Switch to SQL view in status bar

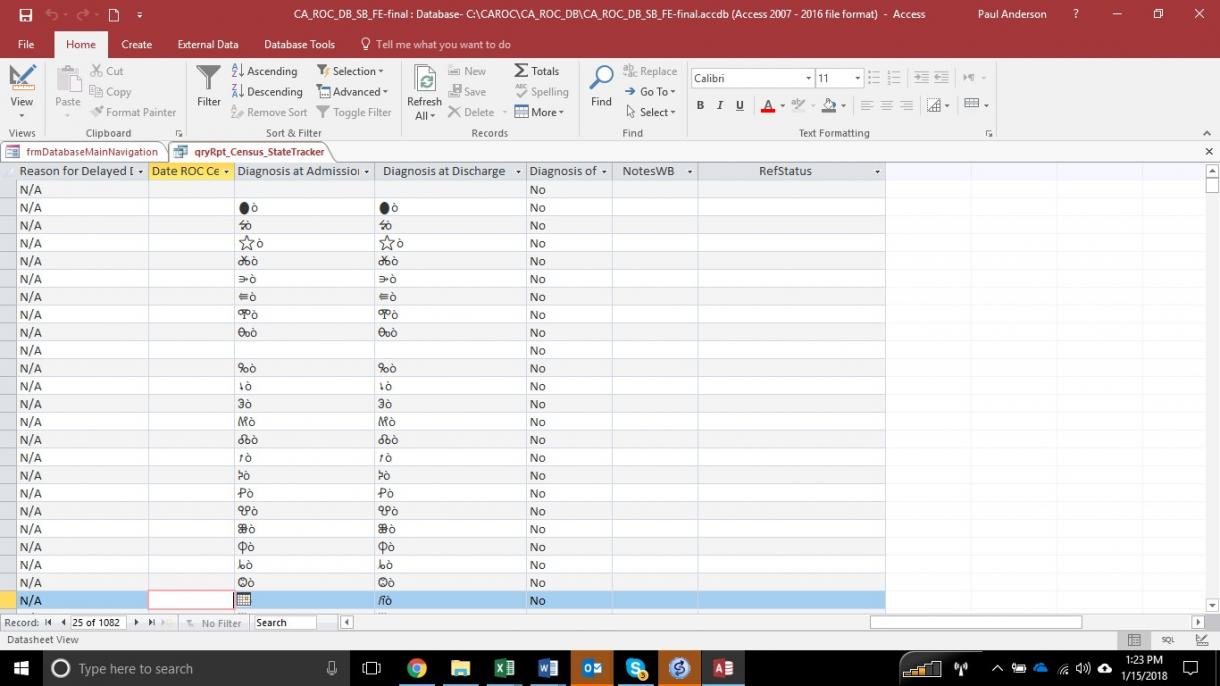[1167, 640]
